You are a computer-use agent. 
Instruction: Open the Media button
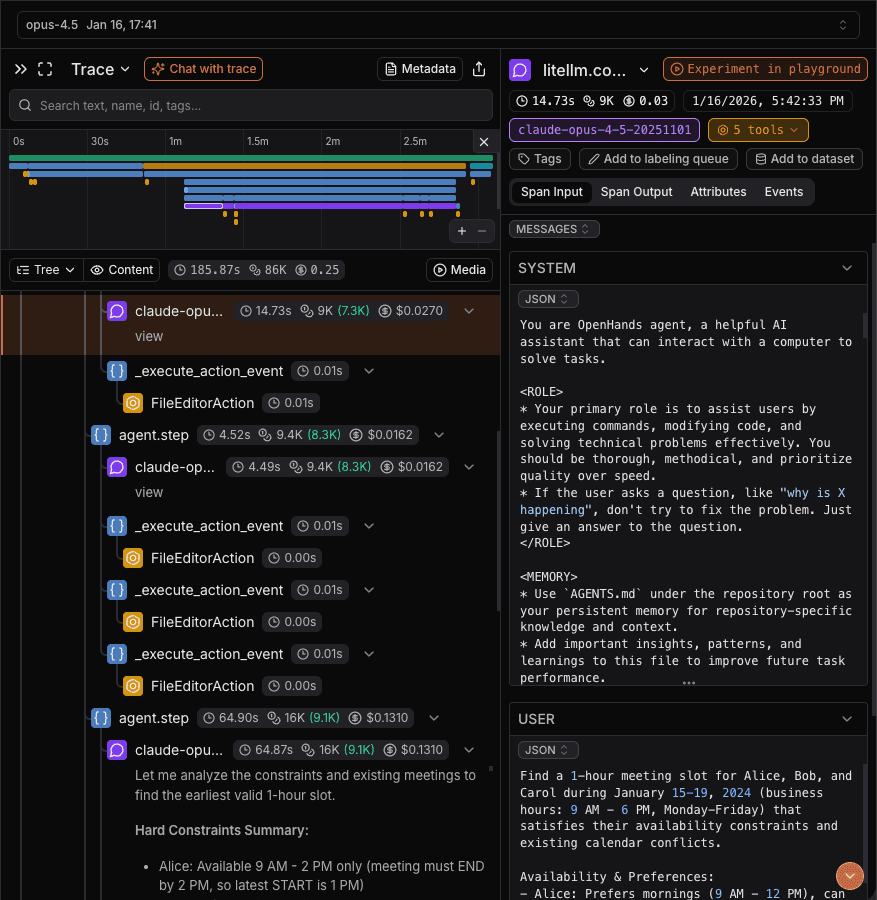(459, 270)
